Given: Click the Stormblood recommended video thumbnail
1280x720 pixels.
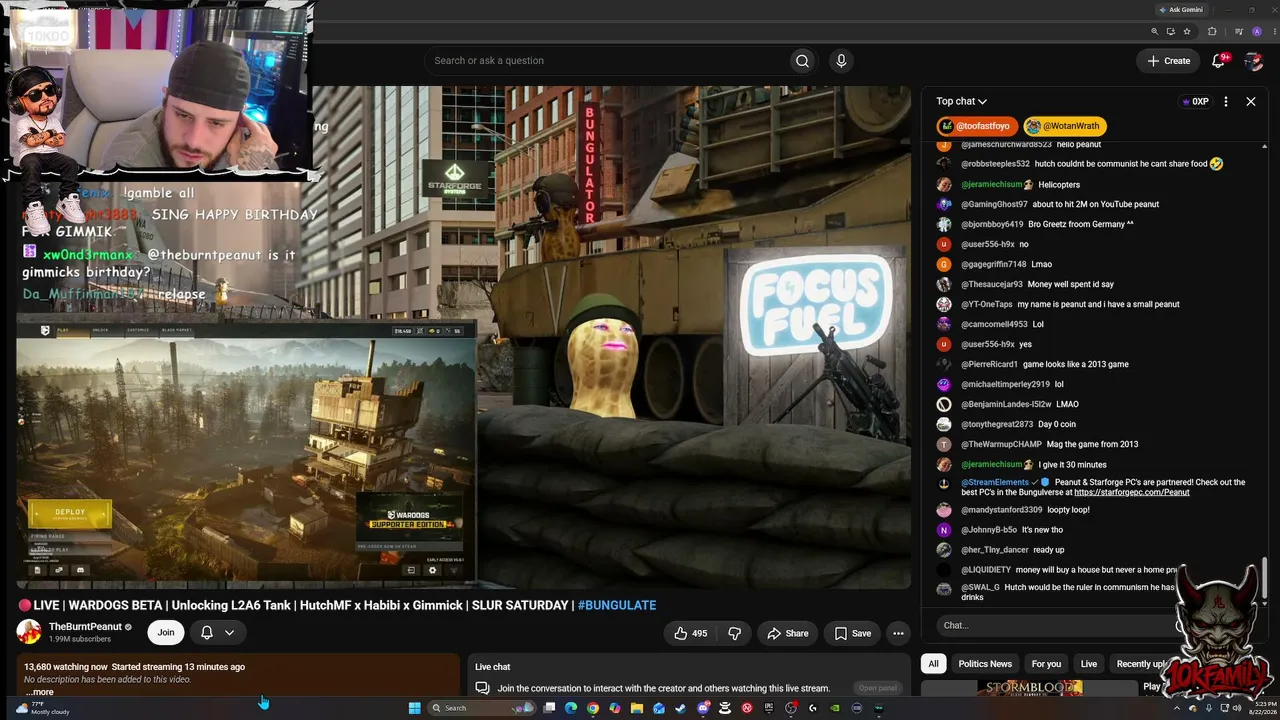Looking at the screenshot, I should (1030, 688).
